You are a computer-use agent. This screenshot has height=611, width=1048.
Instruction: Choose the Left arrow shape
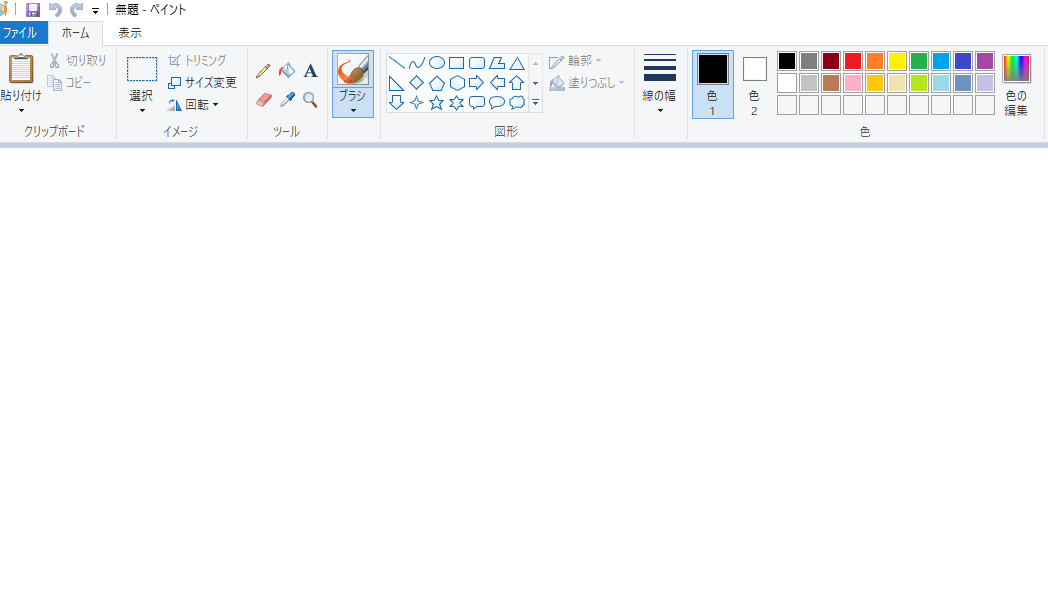point(497,83)
